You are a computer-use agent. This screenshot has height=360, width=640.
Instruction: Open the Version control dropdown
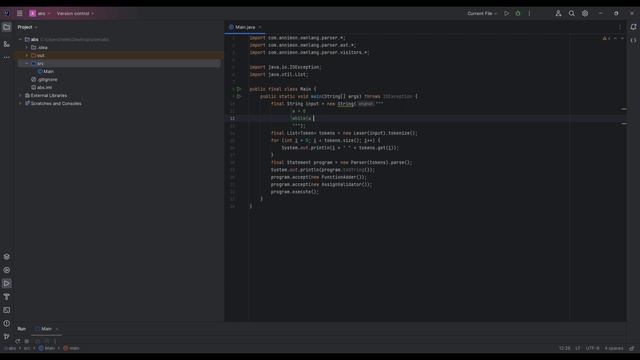click(x=75, y=13)
